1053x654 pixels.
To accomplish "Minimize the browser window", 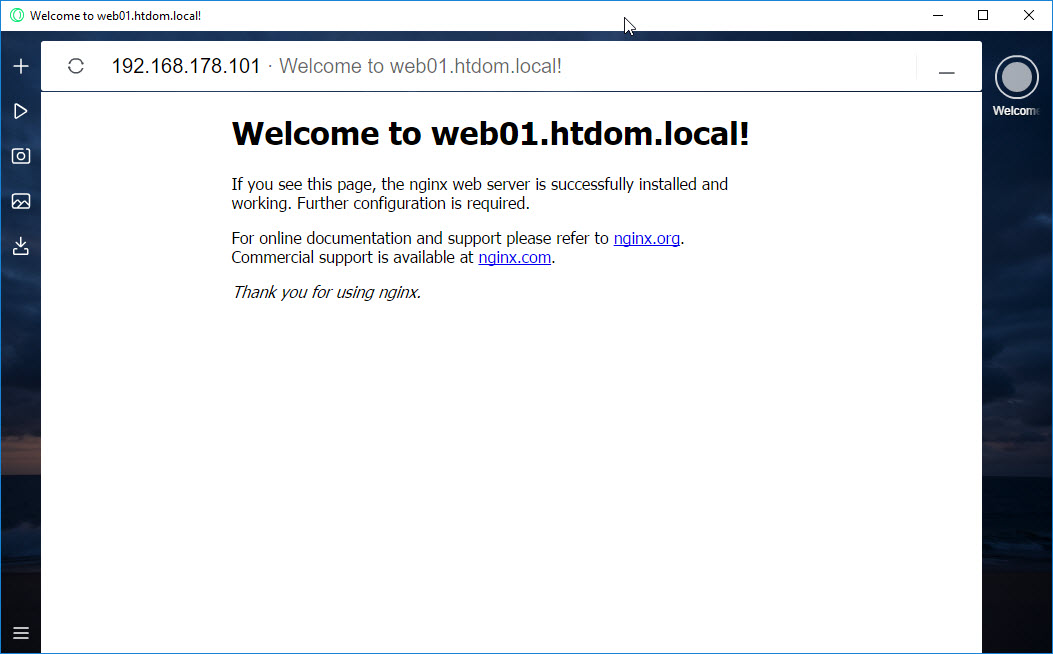I will pos(938,15).
